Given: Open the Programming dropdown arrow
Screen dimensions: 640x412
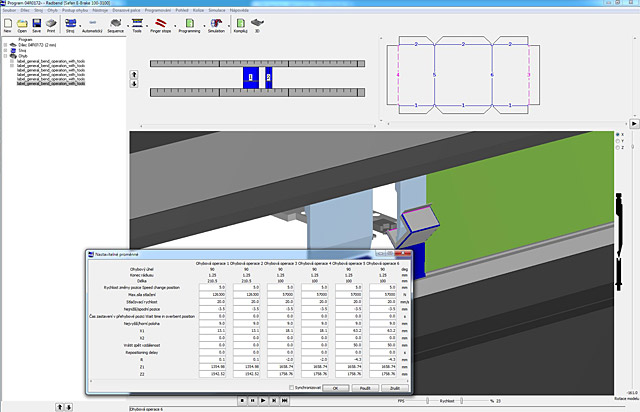Looking at the screenshot, I should coord(204,26).
